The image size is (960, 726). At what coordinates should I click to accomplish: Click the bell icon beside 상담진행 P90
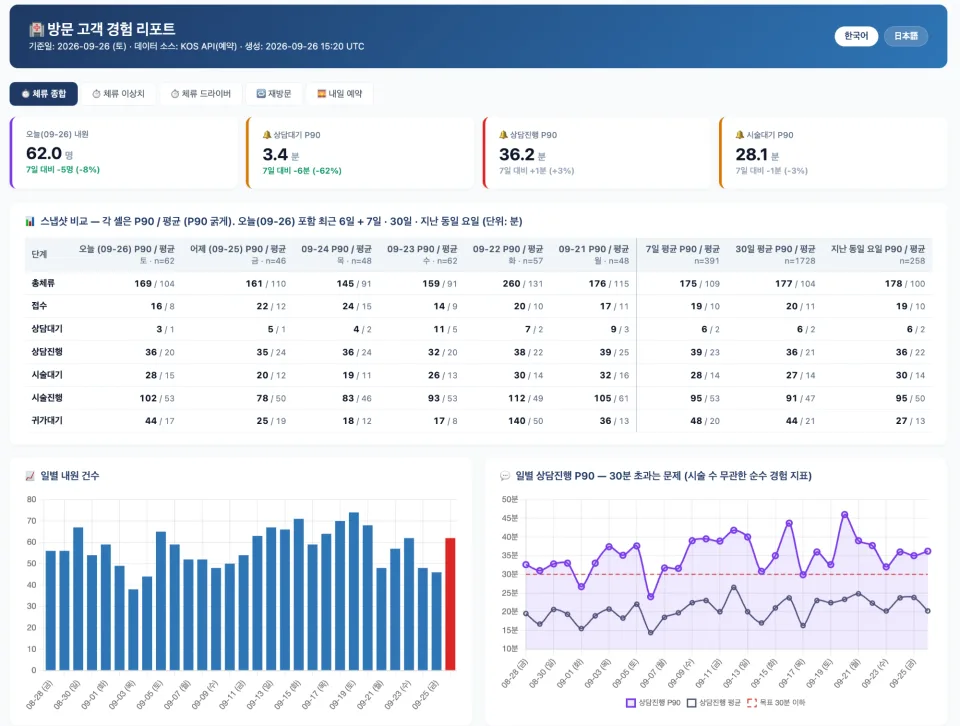pos(503,135)
